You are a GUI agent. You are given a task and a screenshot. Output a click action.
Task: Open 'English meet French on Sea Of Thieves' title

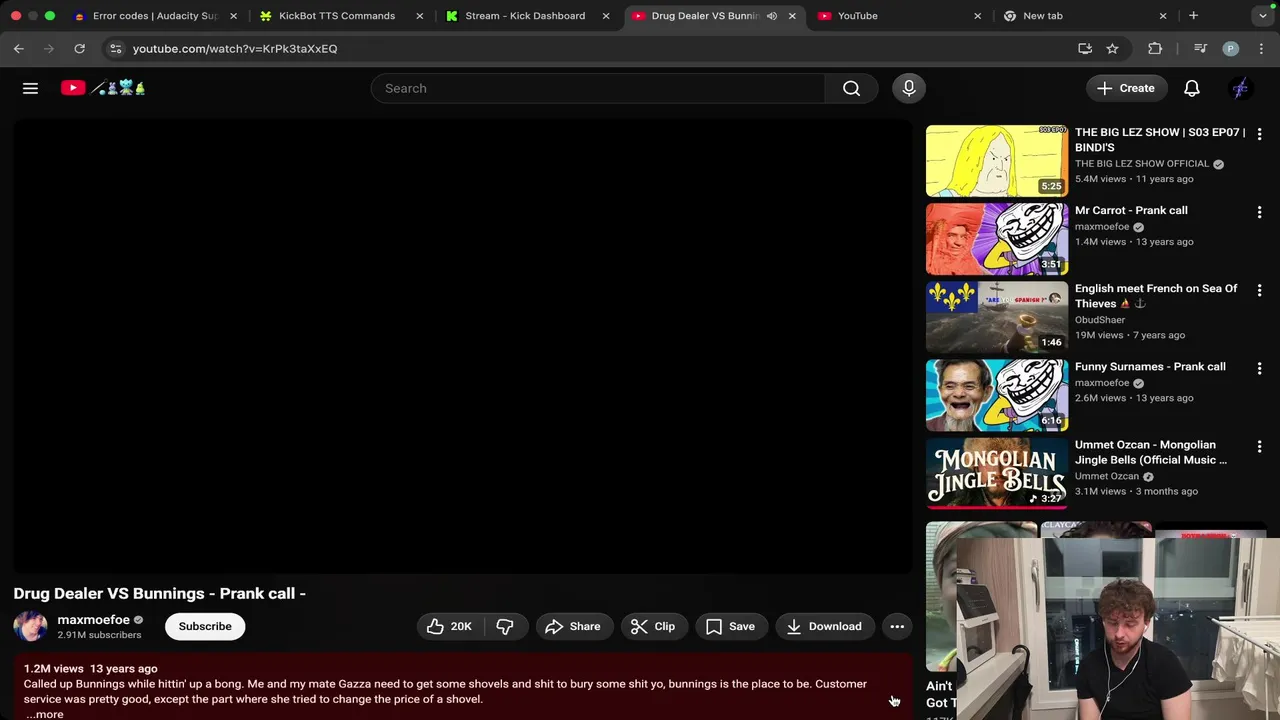point(1156,296)
